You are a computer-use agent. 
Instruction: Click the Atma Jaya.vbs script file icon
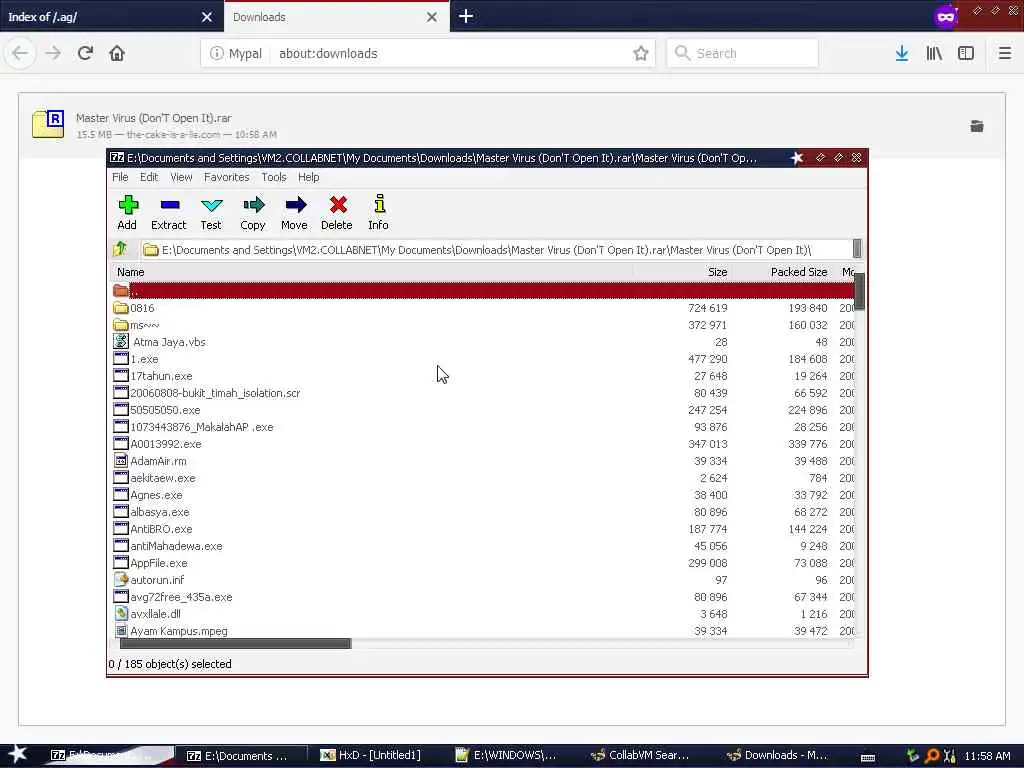(x=121, y=341)
